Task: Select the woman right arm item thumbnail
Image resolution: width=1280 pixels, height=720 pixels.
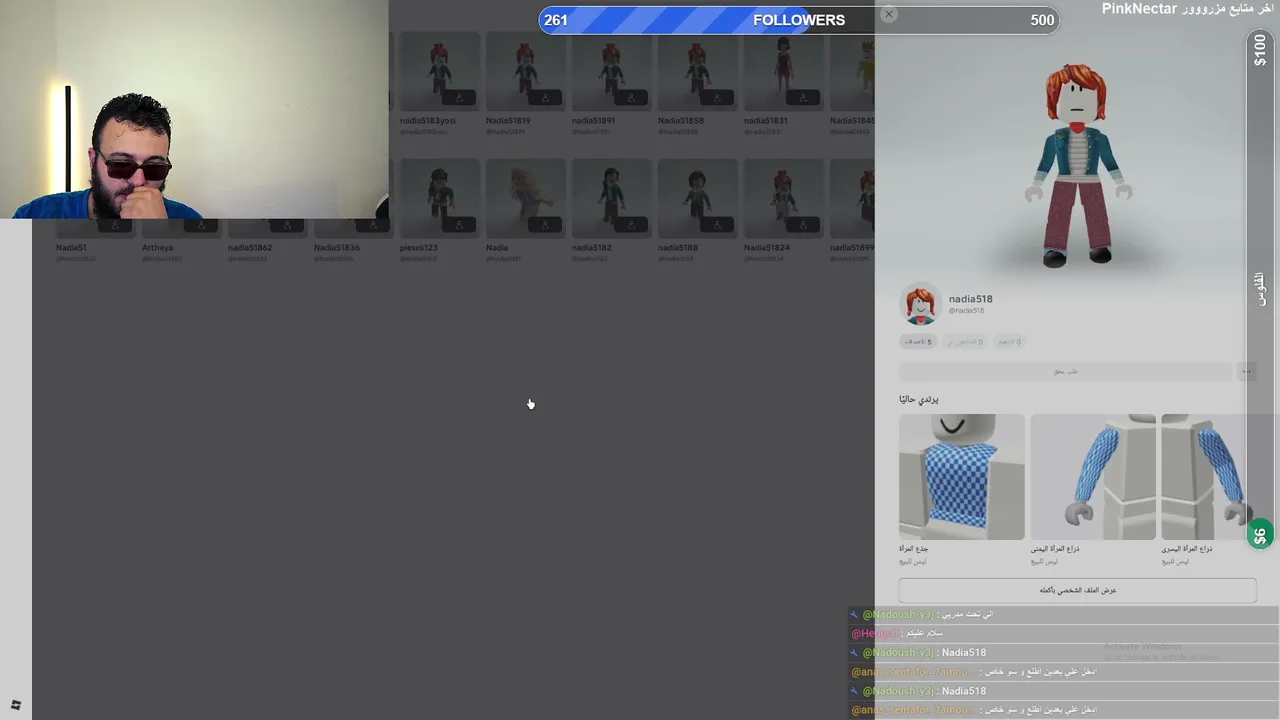Action: [1093, 477]
